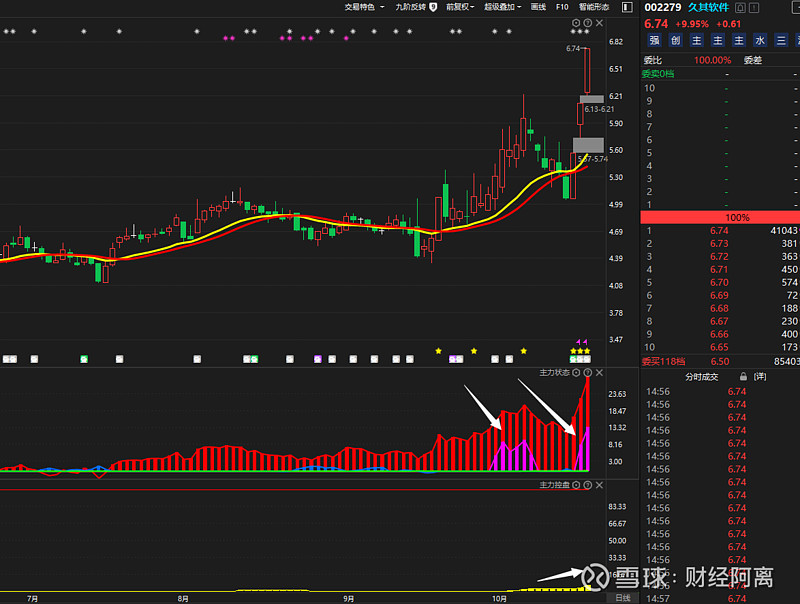Close the main K-line chart panel
The height and width of the screenshot is (604, 800).
pos(600,22)
